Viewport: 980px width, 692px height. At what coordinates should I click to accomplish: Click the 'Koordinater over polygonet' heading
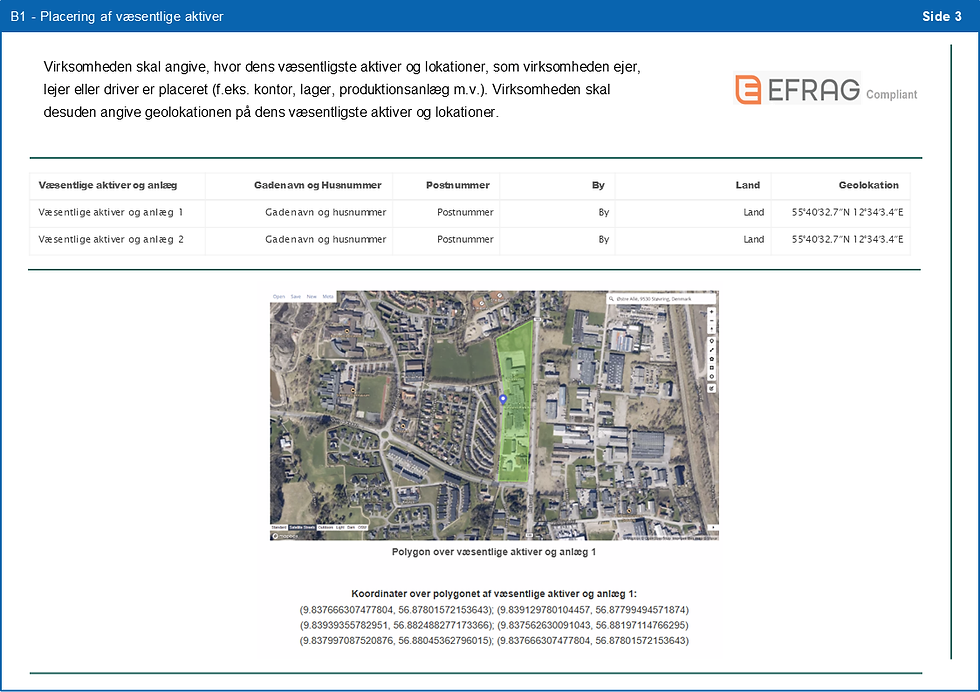[x=494, y=594]
